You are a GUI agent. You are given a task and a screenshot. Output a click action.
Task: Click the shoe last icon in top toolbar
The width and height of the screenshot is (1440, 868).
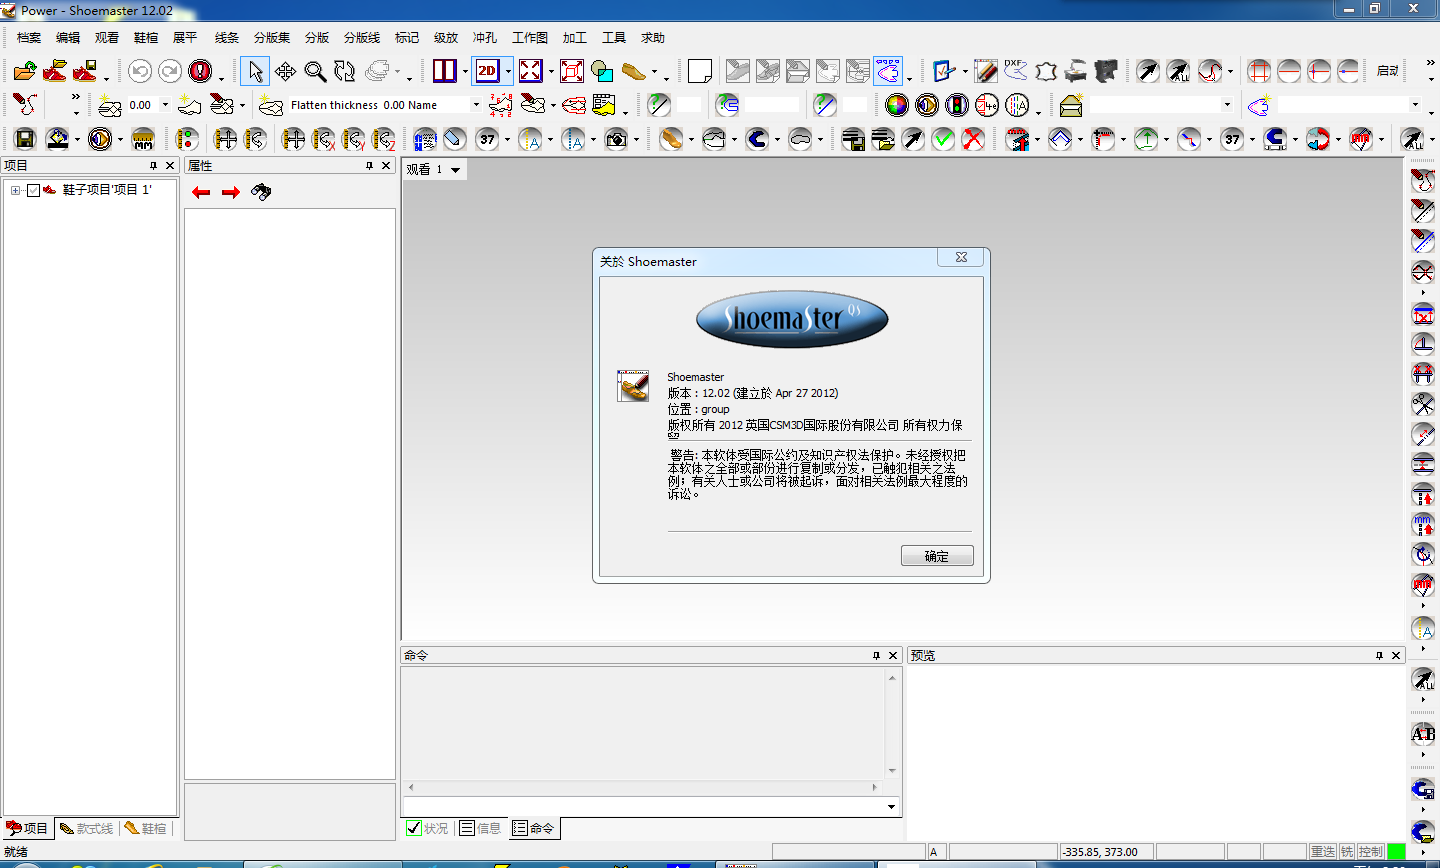(633, 71)
